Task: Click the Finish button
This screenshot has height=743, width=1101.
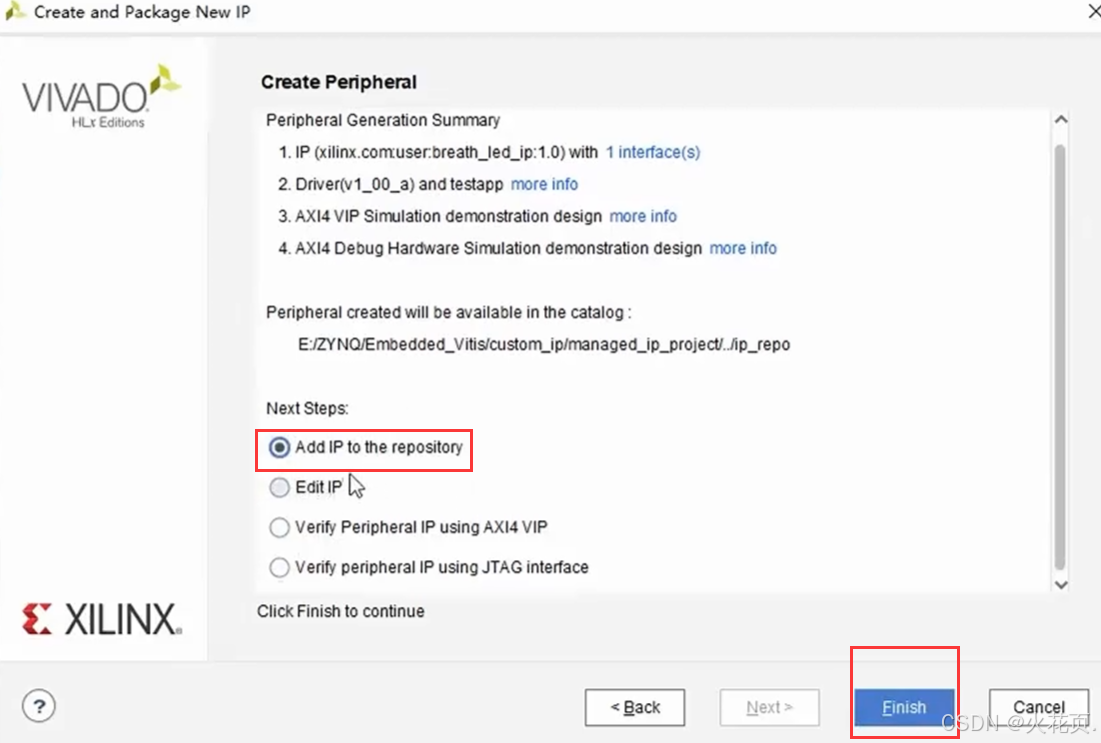Action: pos(904,707)
